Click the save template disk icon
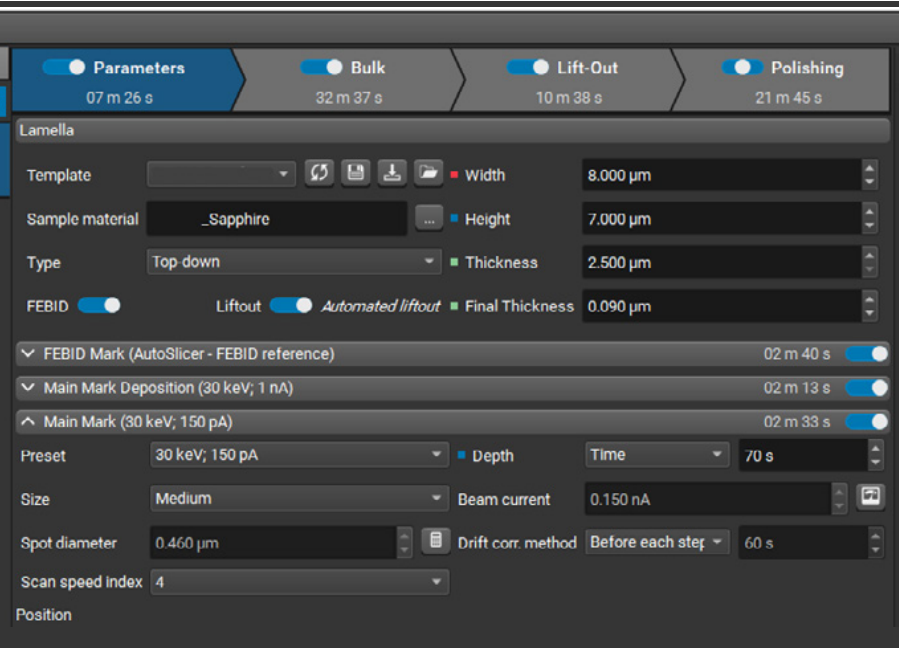This screenshot has width=899, height=648. [354, 173]
